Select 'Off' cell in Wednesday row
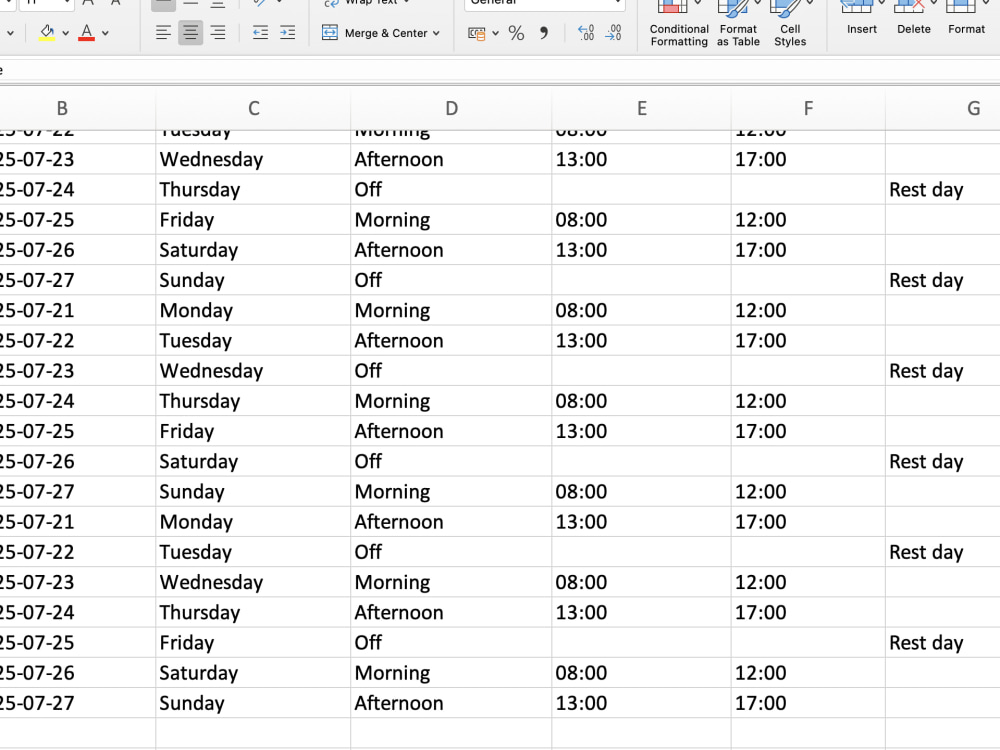The image size is (1000, 750). (451, 371)
